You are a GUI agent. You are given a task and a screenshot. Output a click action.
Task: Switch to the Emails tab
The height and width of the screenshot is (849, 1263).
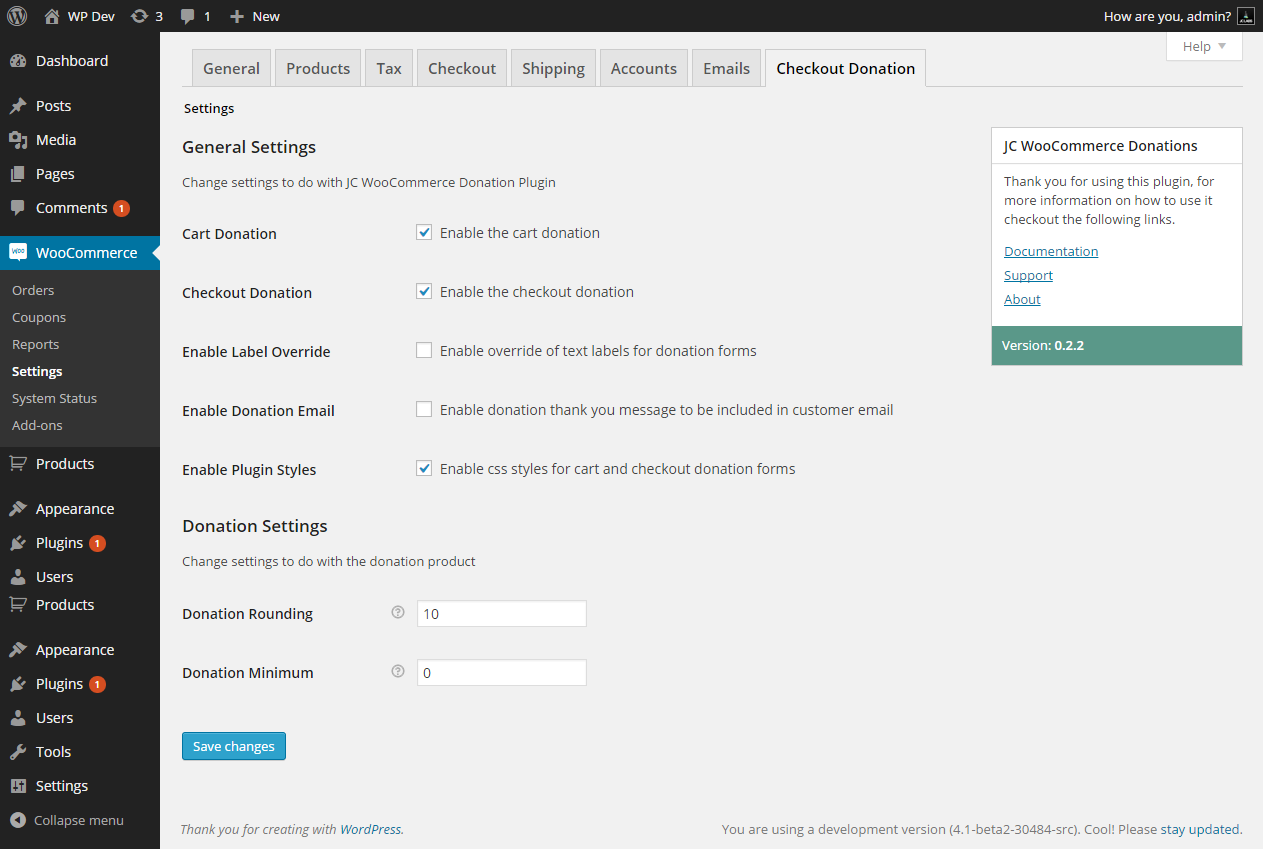click(x=726, y=68)
